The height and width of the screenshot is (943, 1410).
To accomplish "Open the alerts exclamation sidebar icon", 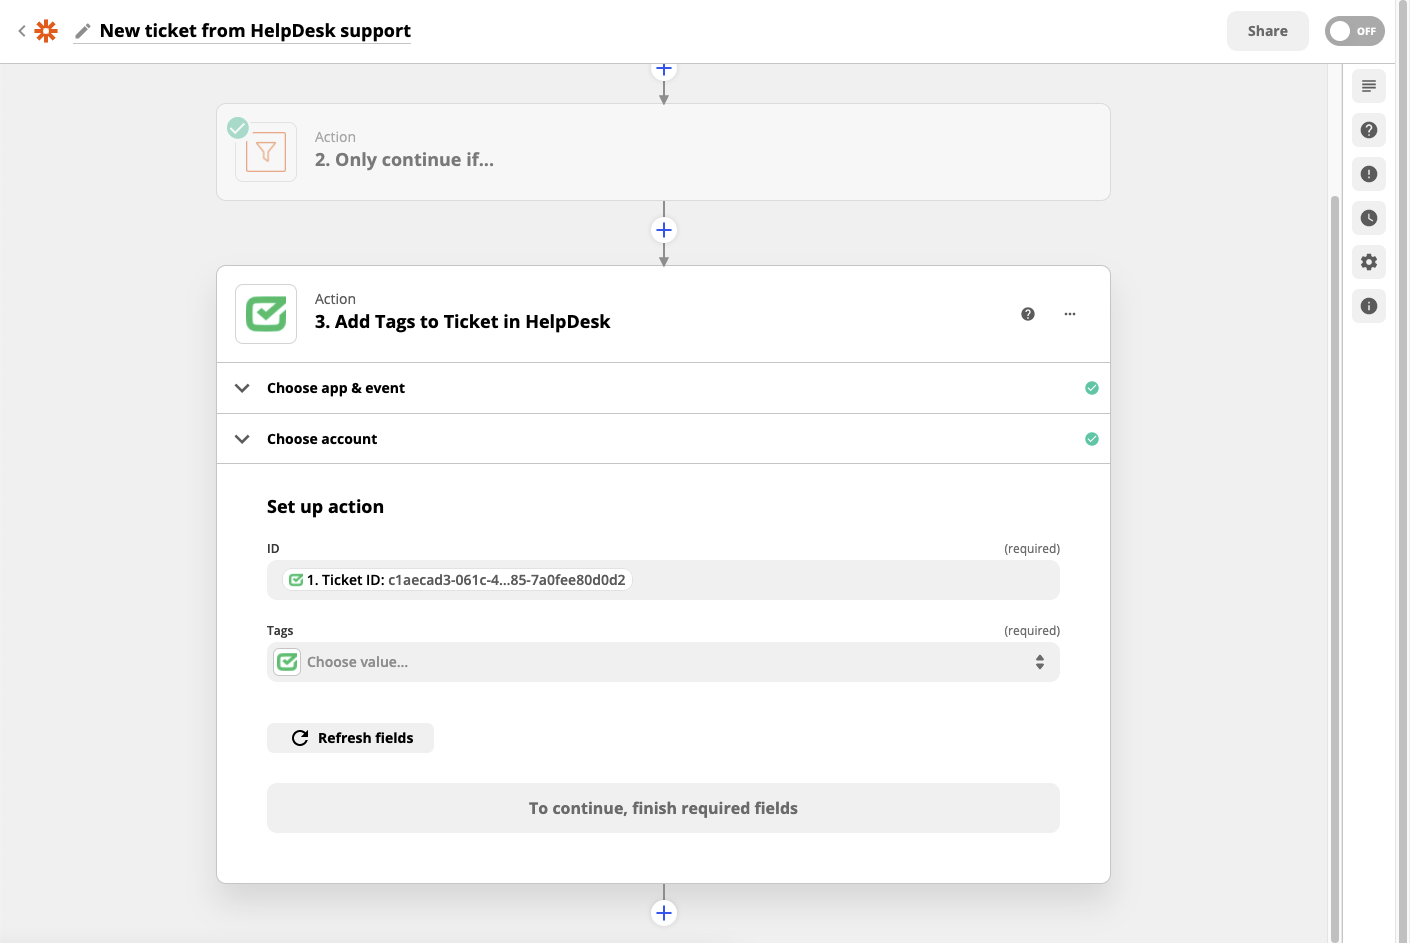I will (x=1369, y=174).
